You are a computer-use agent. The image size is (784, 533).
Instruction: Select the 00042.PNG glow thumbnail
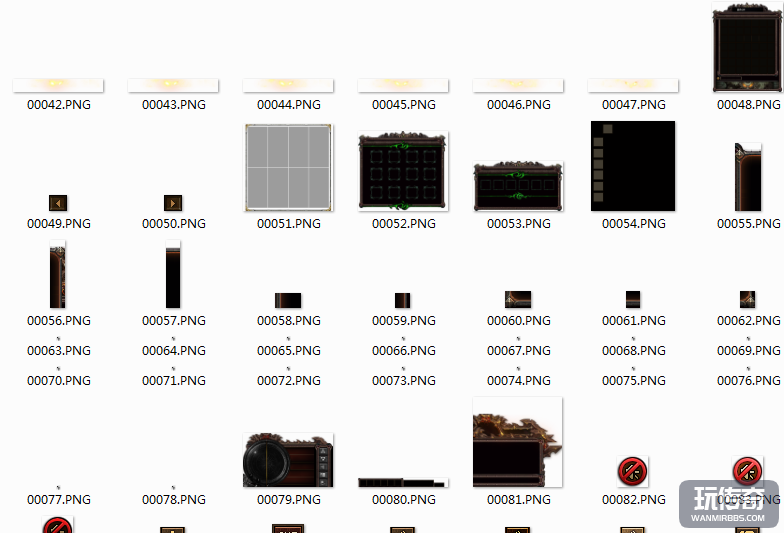point(58,85)
